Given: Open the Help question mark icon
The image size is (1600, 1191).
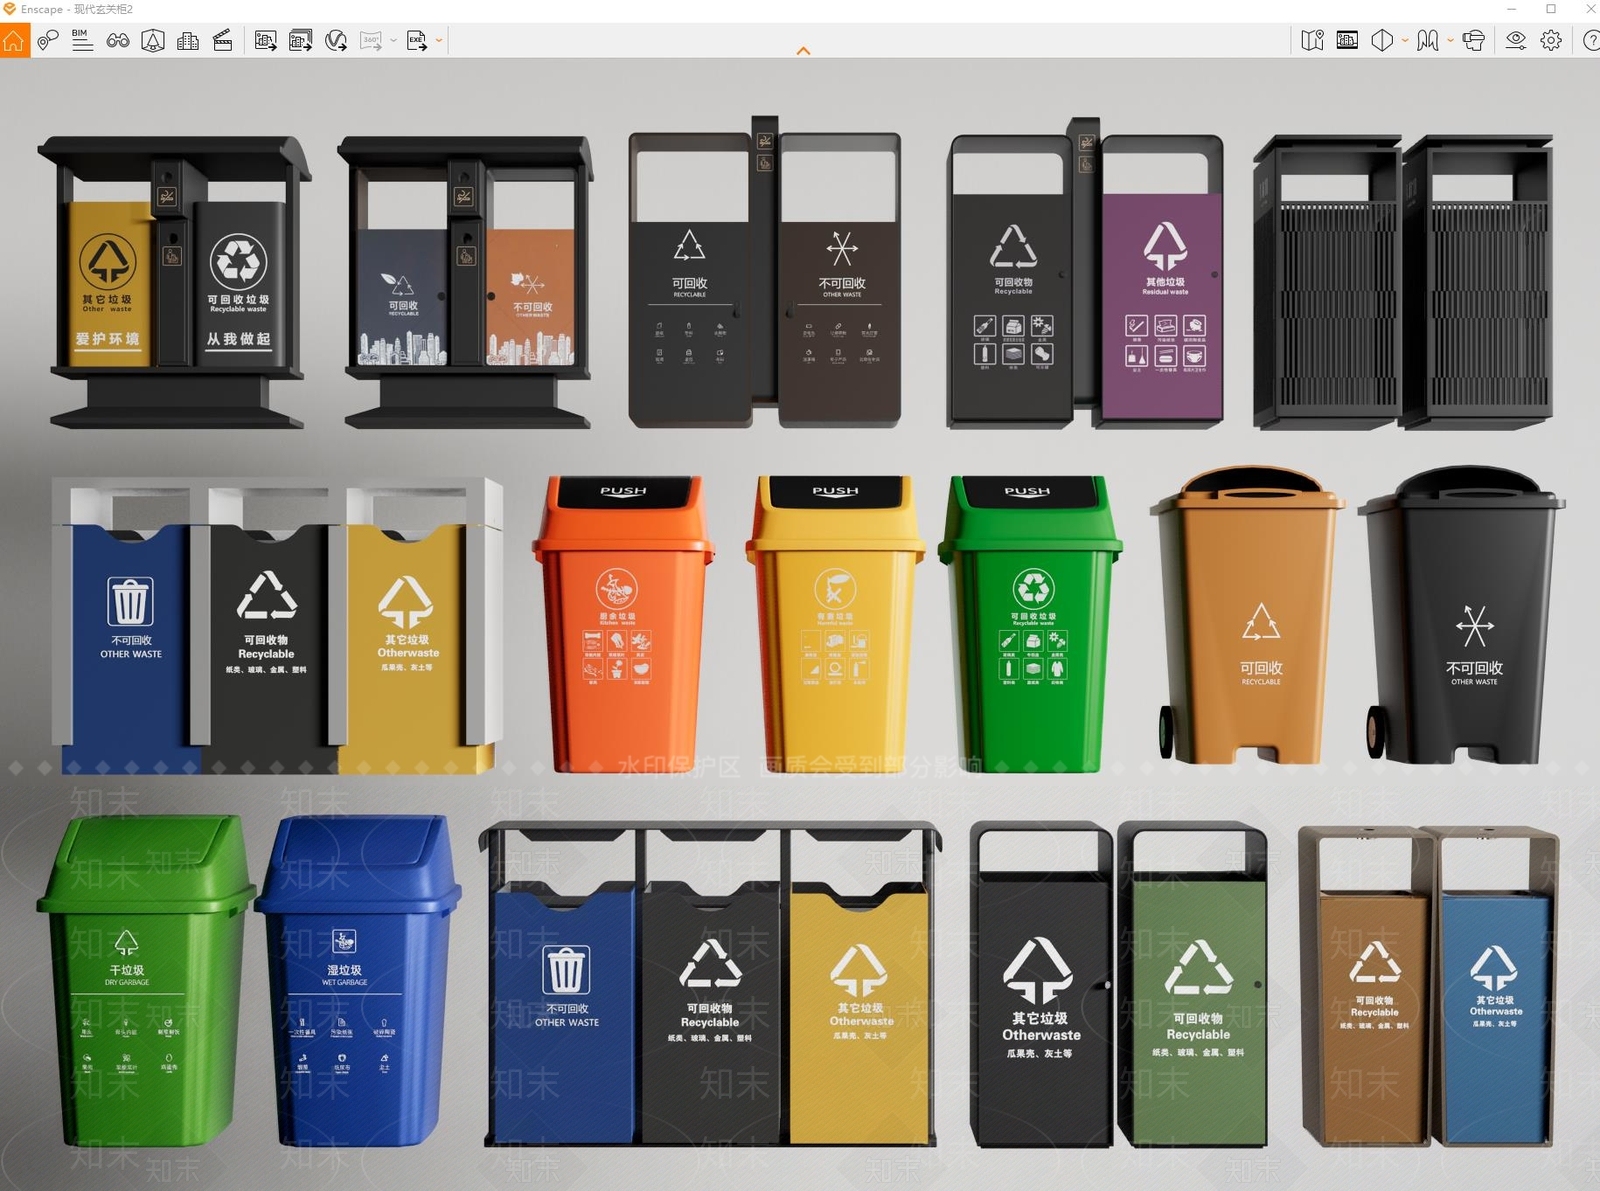Looking at the screenshot, I should pyautogui.click(x=1590, y=41).
